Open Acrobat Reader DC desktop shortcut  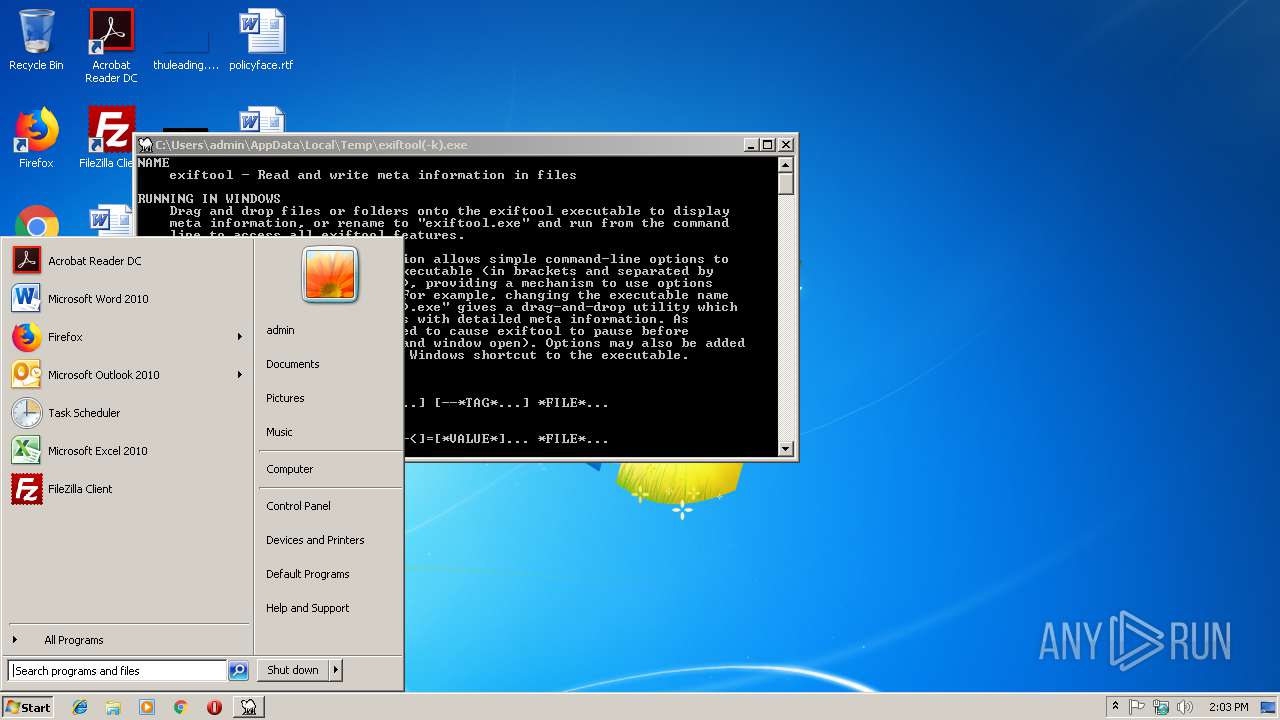coord(111,46)
